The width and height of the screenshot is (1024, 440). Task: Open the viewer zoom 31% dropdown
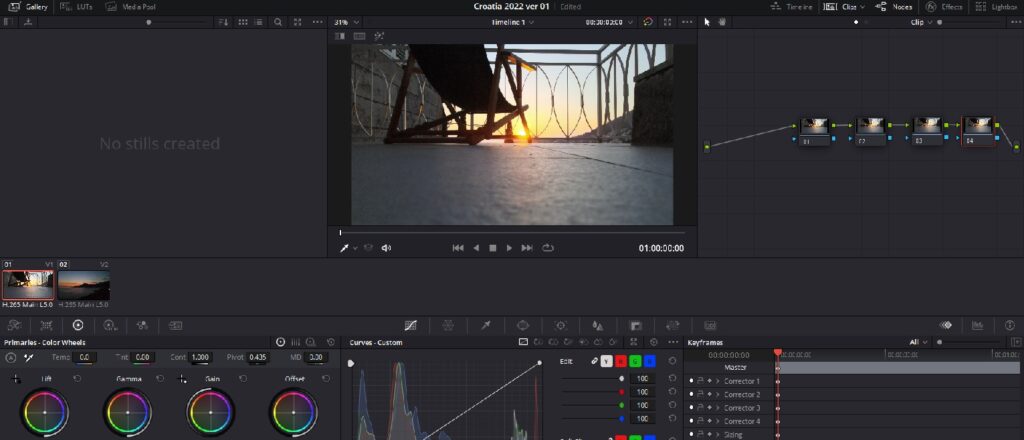pos(345,21)
